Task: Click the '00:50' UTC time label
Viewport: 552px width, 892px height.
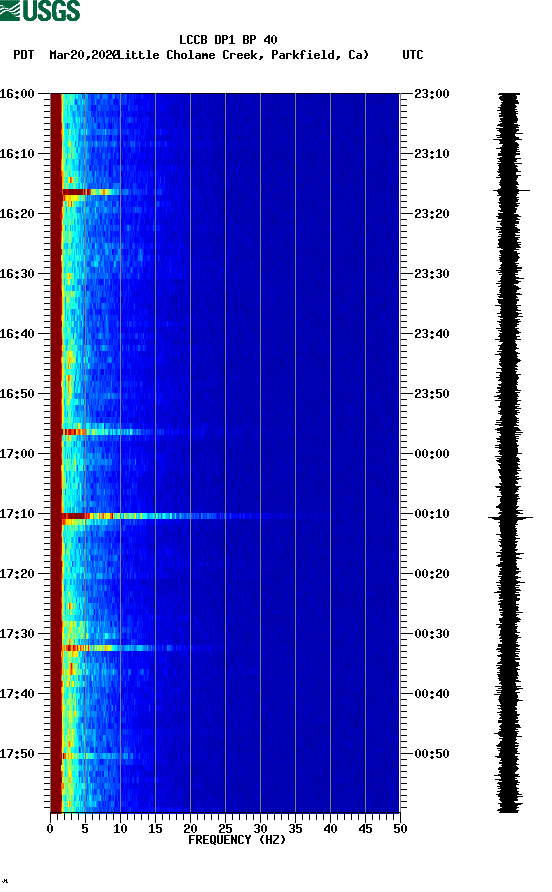Action: point(432,754)
